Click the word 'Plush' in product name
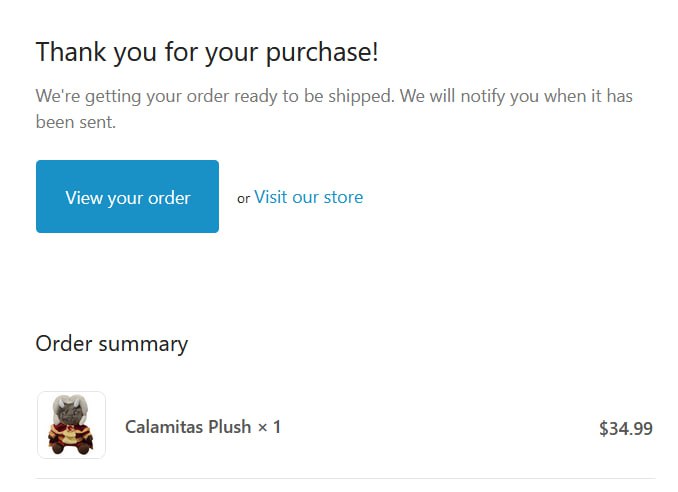Image resolution: width=678 pixels, height=492 pixels. pyautogui.click(x=230, y=427)
